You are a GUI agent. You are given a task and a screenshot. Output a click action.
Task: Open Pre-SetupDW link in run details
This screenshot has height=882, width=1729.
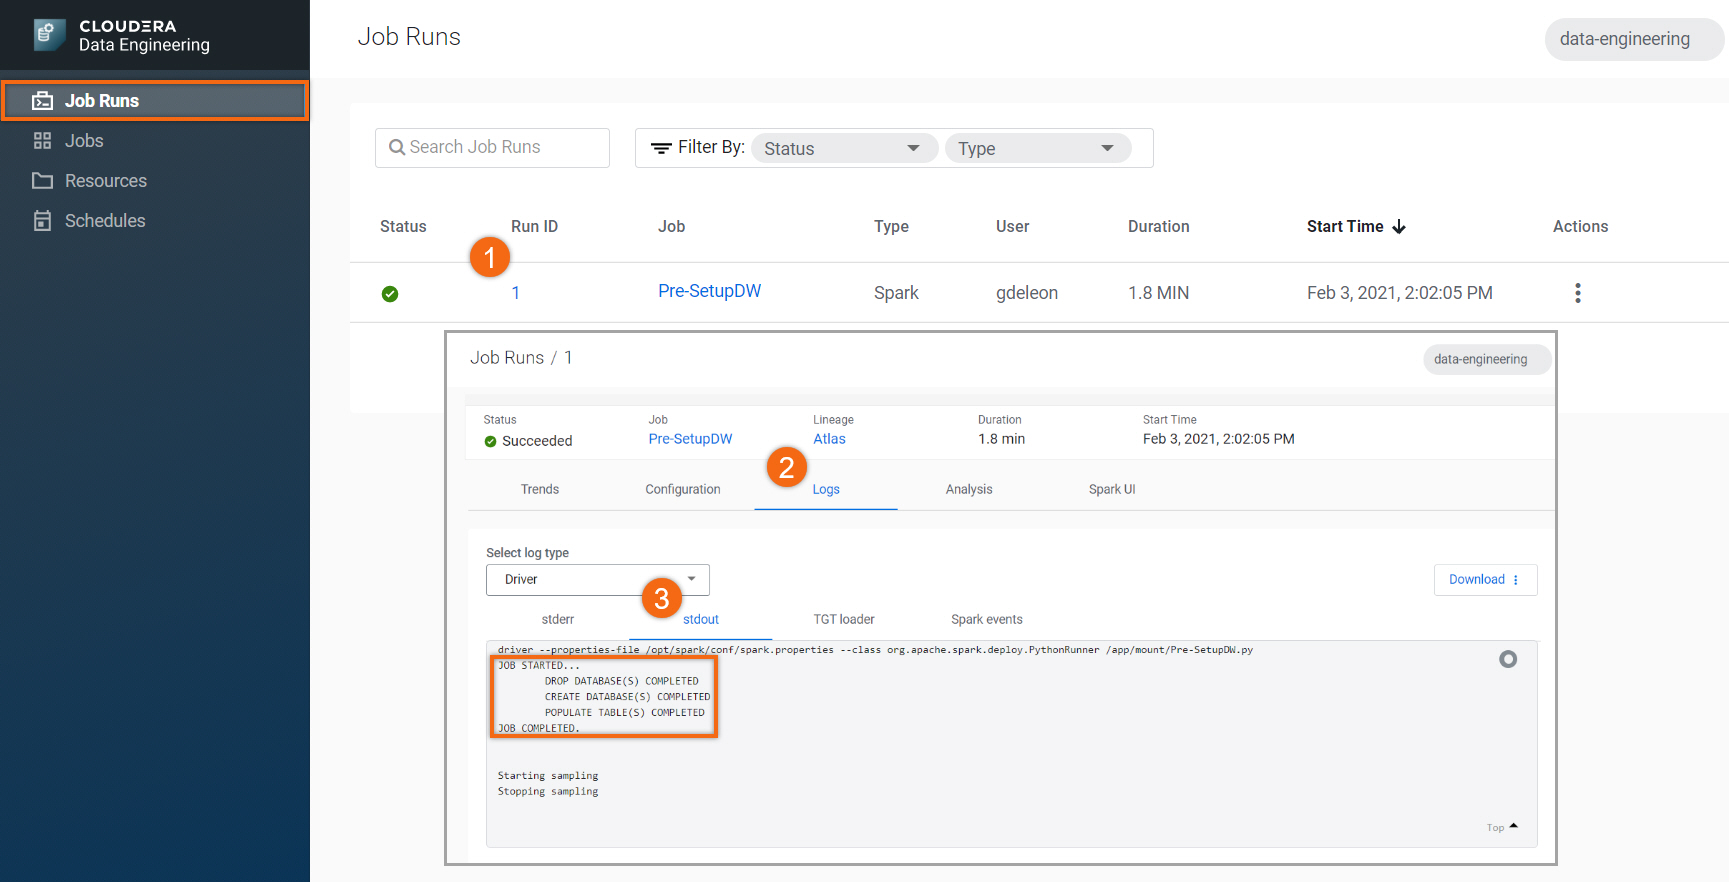690,439
